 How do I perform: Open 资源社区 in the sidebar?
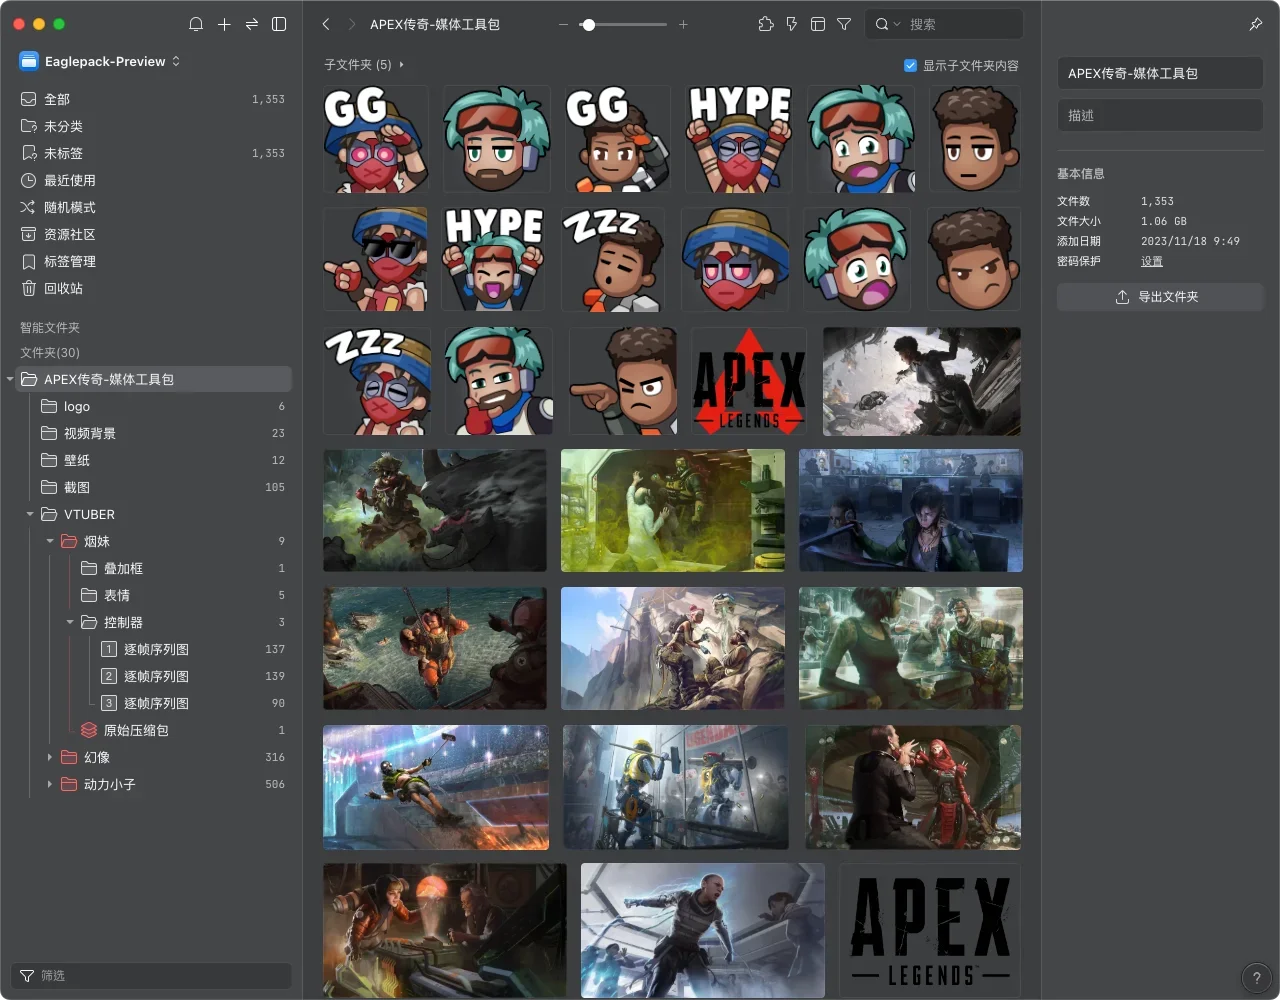(152, 234)
